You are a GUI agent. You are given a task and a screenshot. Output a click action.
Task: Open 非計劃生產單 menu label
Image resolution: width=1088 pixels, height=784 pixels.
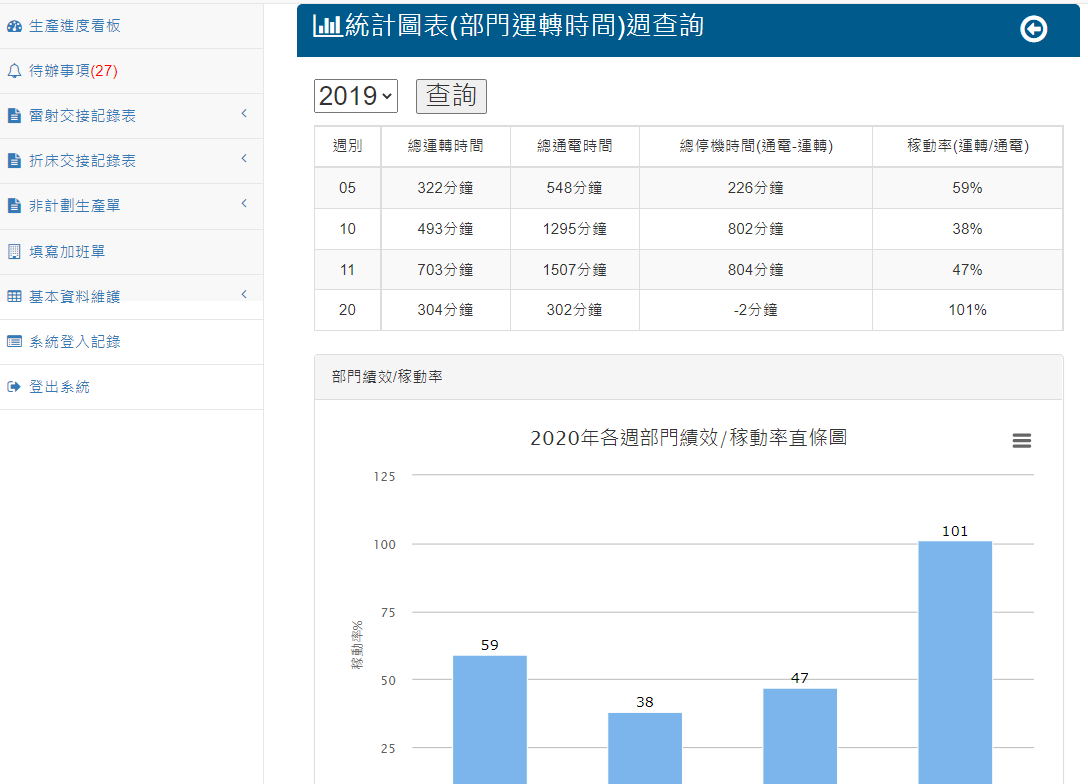(x=75, y=206)
